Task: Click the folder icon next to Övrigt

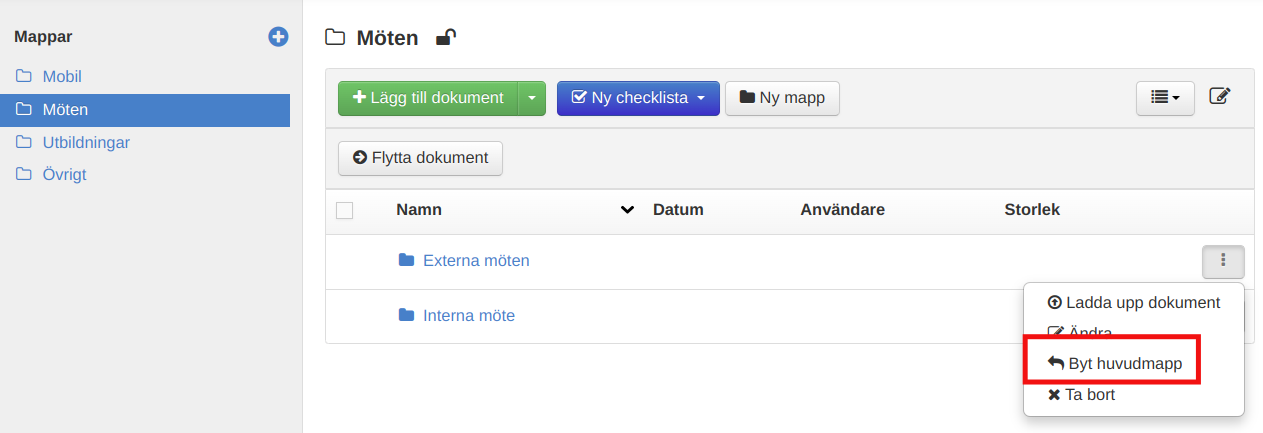Action: pos(24,175)
